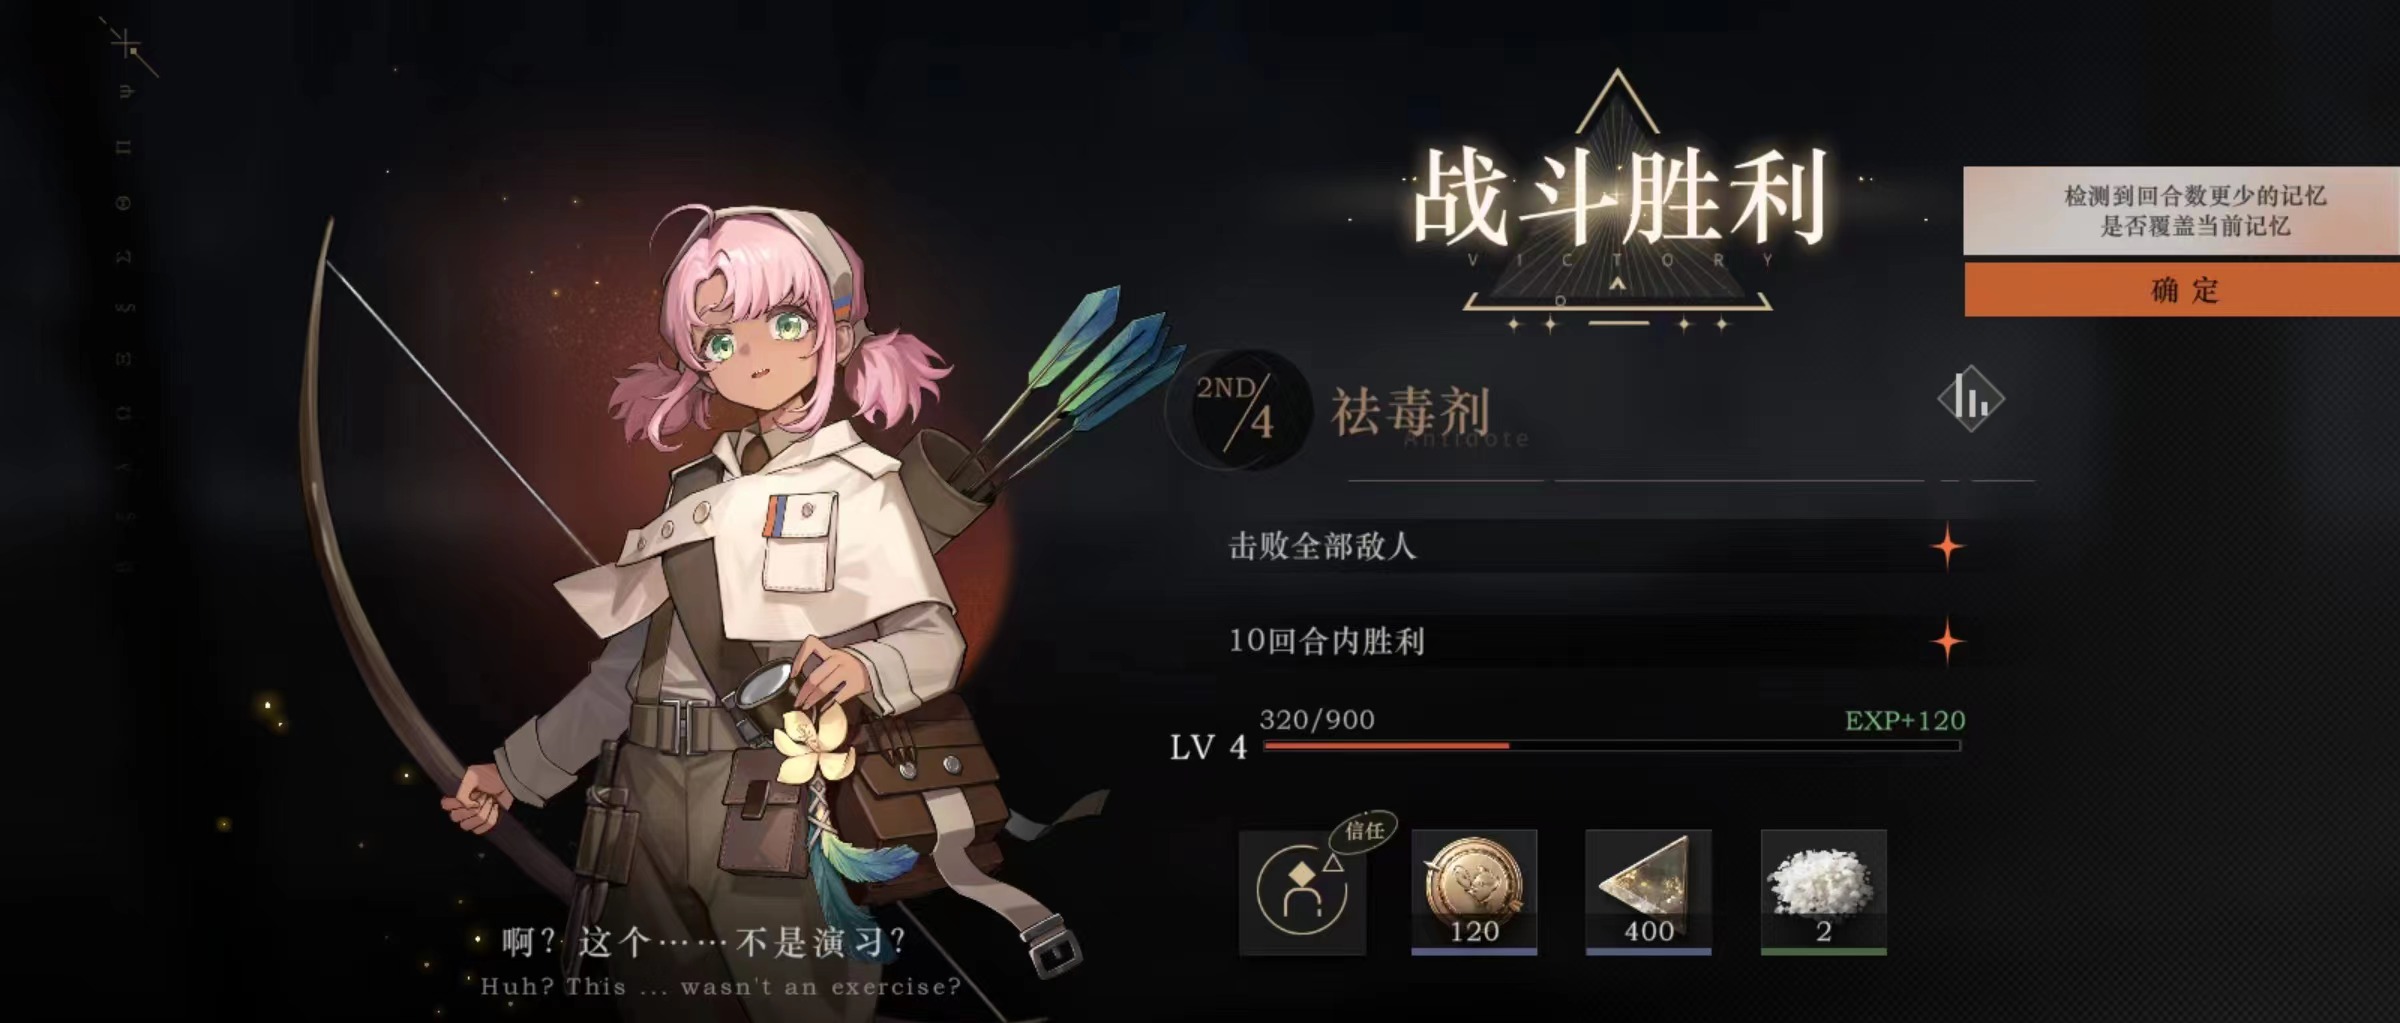Screen dimensions: 2400x1023
Task: Click the LV 4 level label
Action: [1208, 747]
